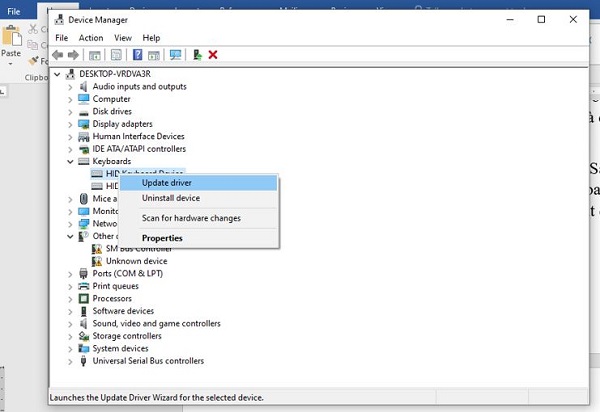Click the Forward arrow toolbar icon
Screen dimensions: 600x412
(x=73, y=55)
